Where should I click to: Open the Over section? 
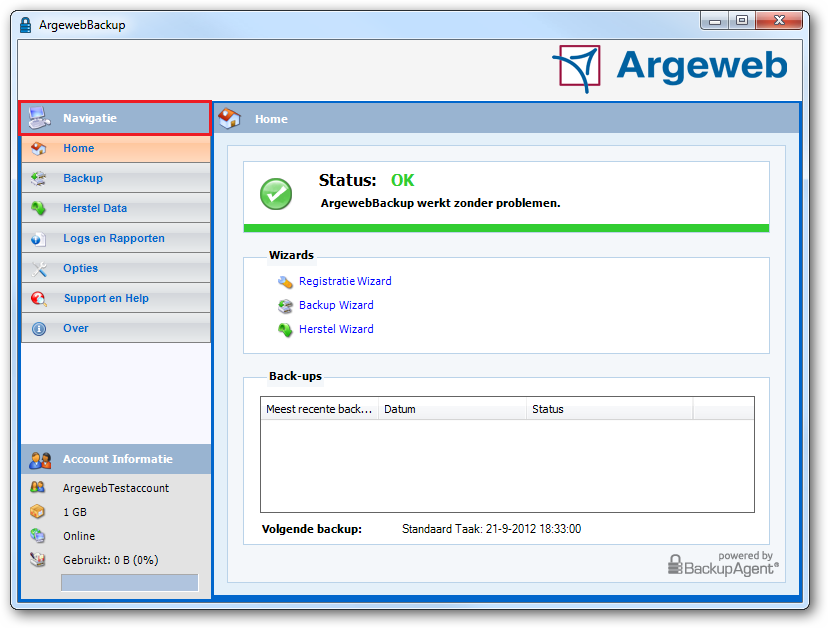point(116,329)
